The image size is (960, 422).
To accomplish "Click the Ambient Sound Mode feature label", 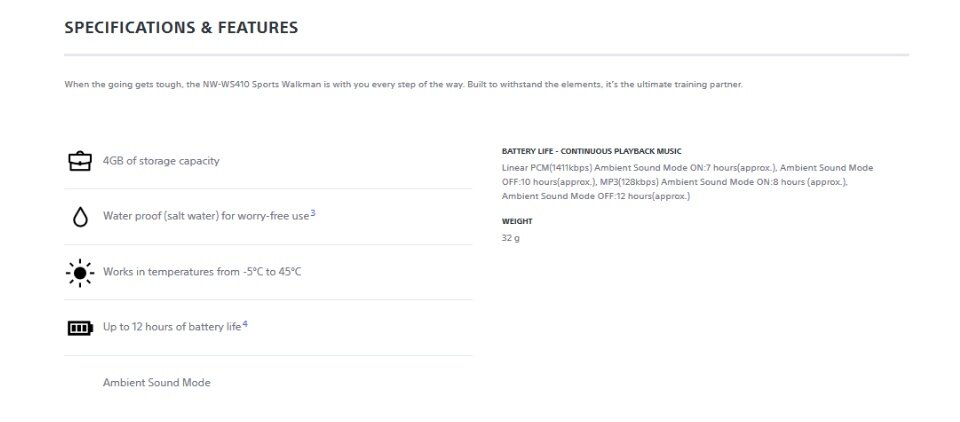I will (157, 383).
